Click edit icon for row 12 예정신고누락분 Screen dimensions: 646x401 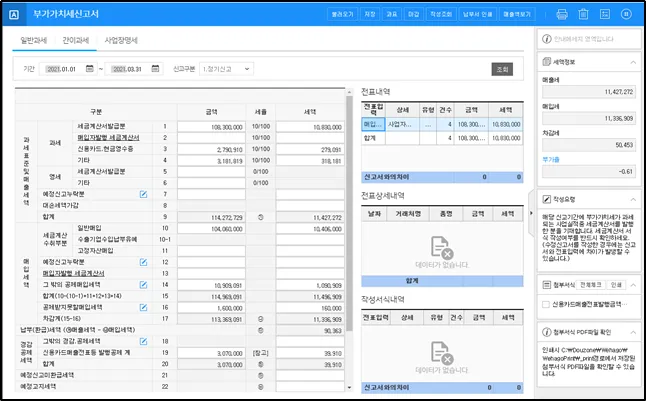143,262
